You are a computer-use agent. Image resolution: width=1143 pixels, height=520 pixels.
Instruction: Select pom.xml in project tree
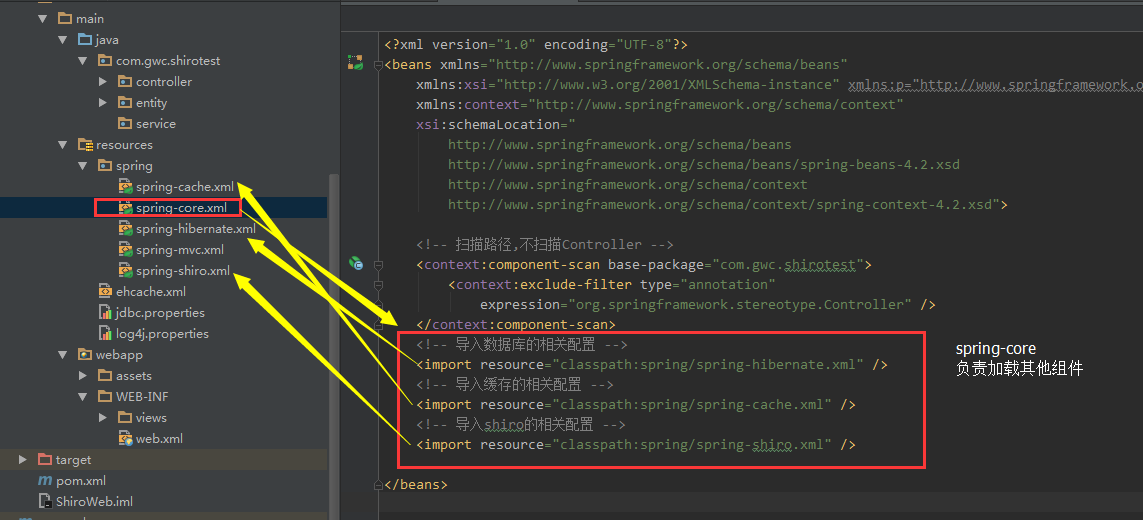point(81,481)
